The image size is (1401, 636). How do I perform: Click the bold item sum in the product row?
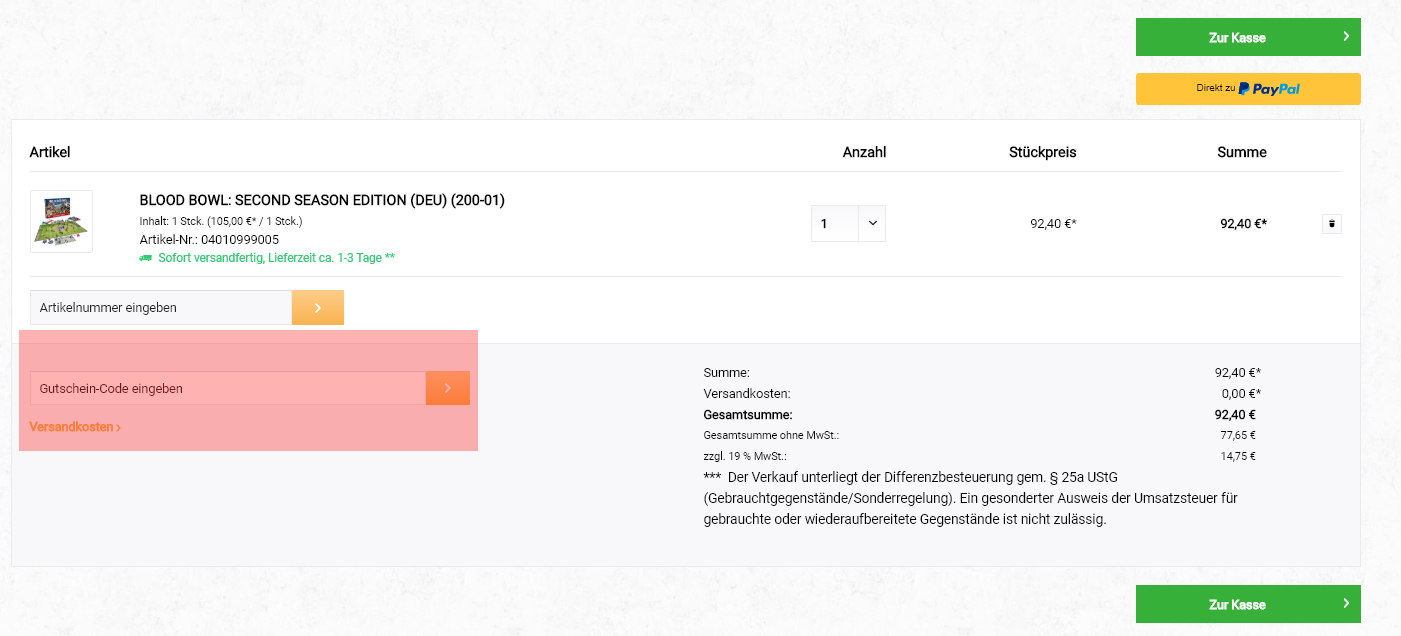point(1243,224)
